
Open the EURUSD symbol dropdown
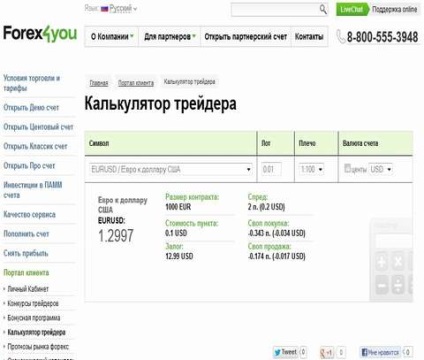coord(171,169)
